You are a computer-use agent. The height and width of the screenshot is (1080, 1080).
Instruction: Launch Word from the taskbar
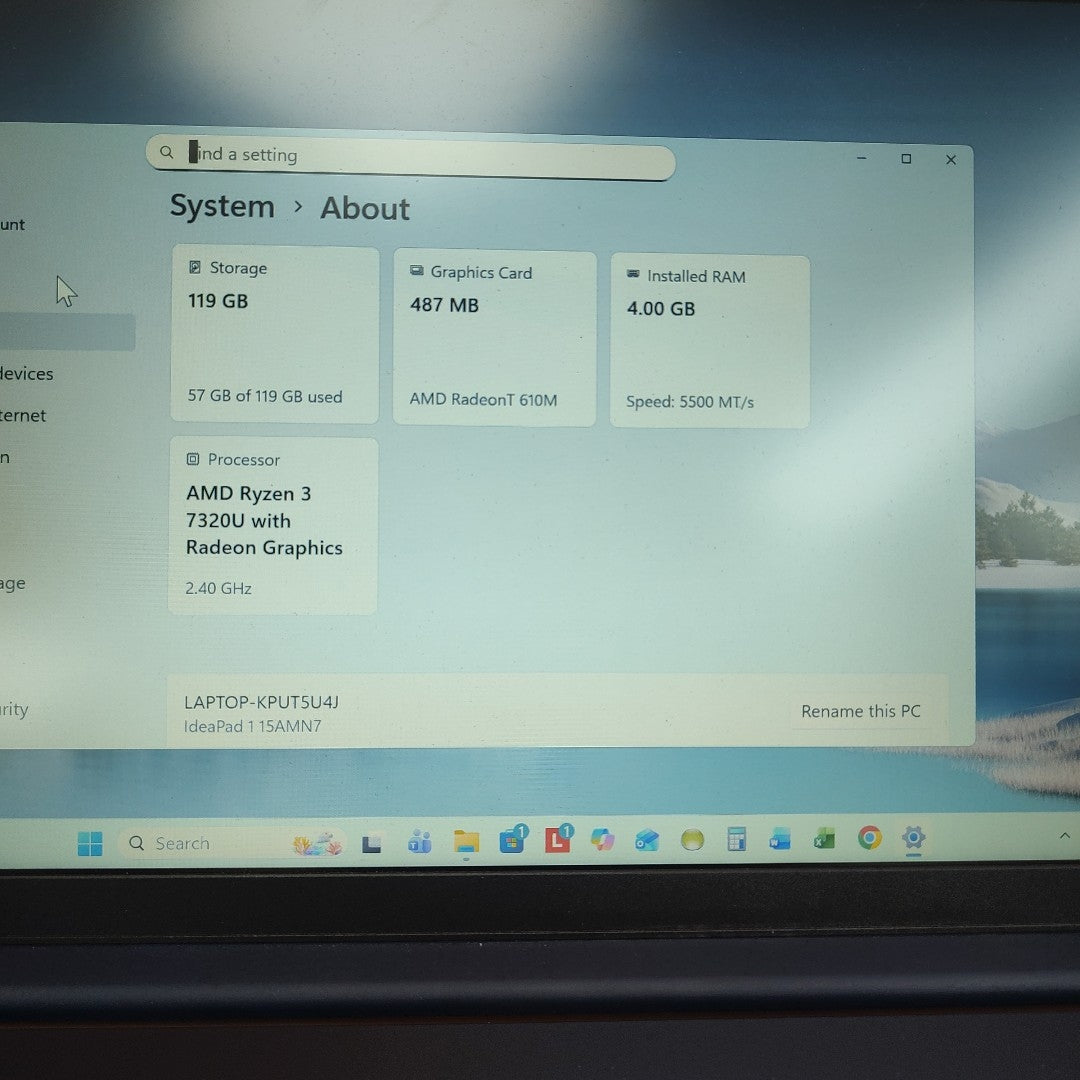[780, 839]
